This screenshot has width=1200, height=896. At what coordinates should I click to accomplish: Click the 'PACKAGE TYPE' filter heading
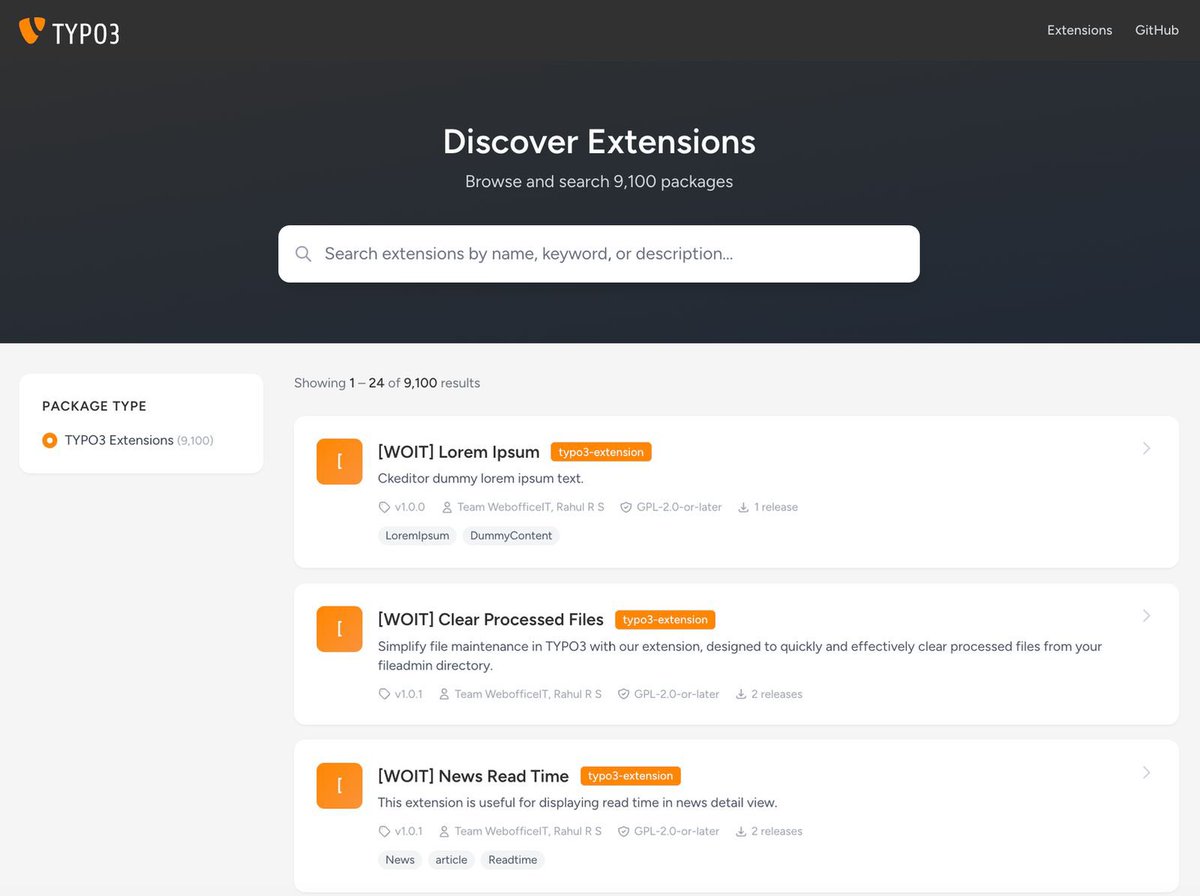tap(94, 406)
